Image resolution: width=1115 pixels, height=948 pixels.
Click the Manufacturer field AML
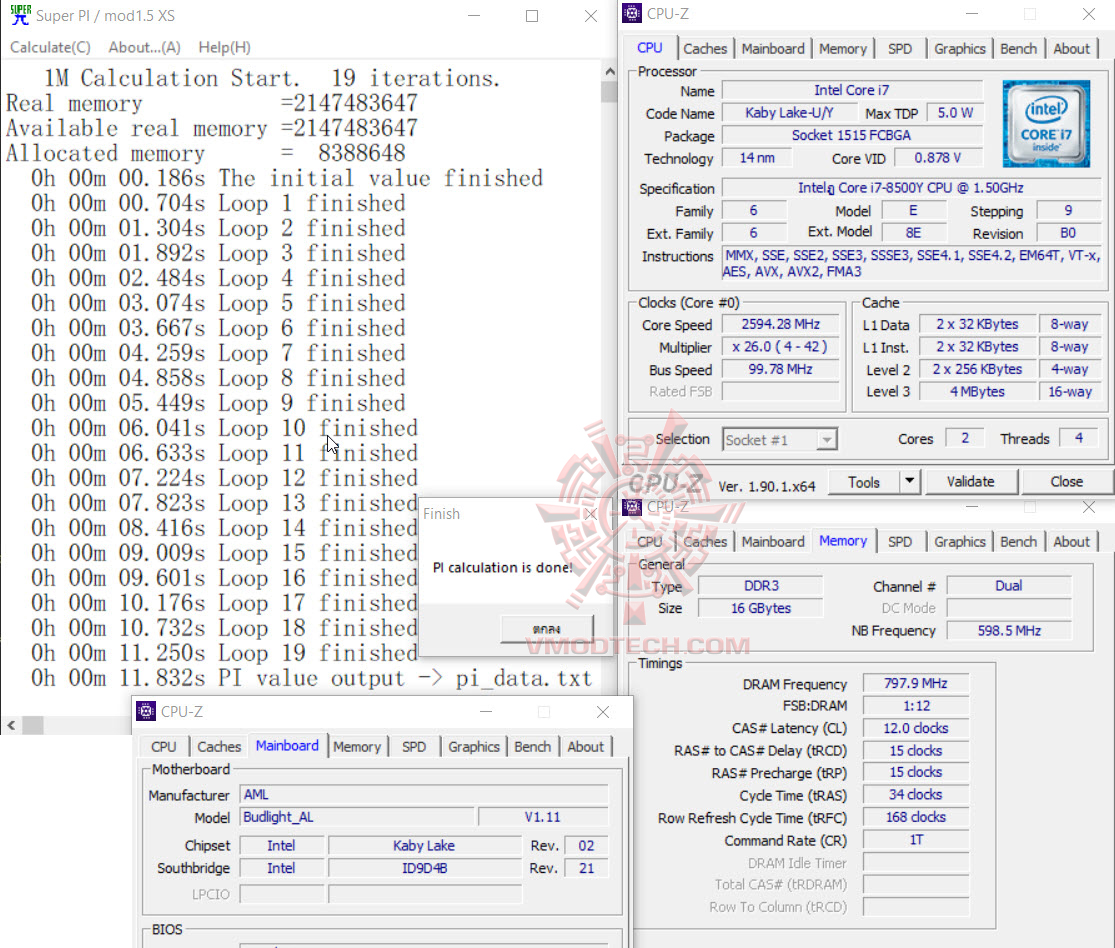click(x=424, y=794)
